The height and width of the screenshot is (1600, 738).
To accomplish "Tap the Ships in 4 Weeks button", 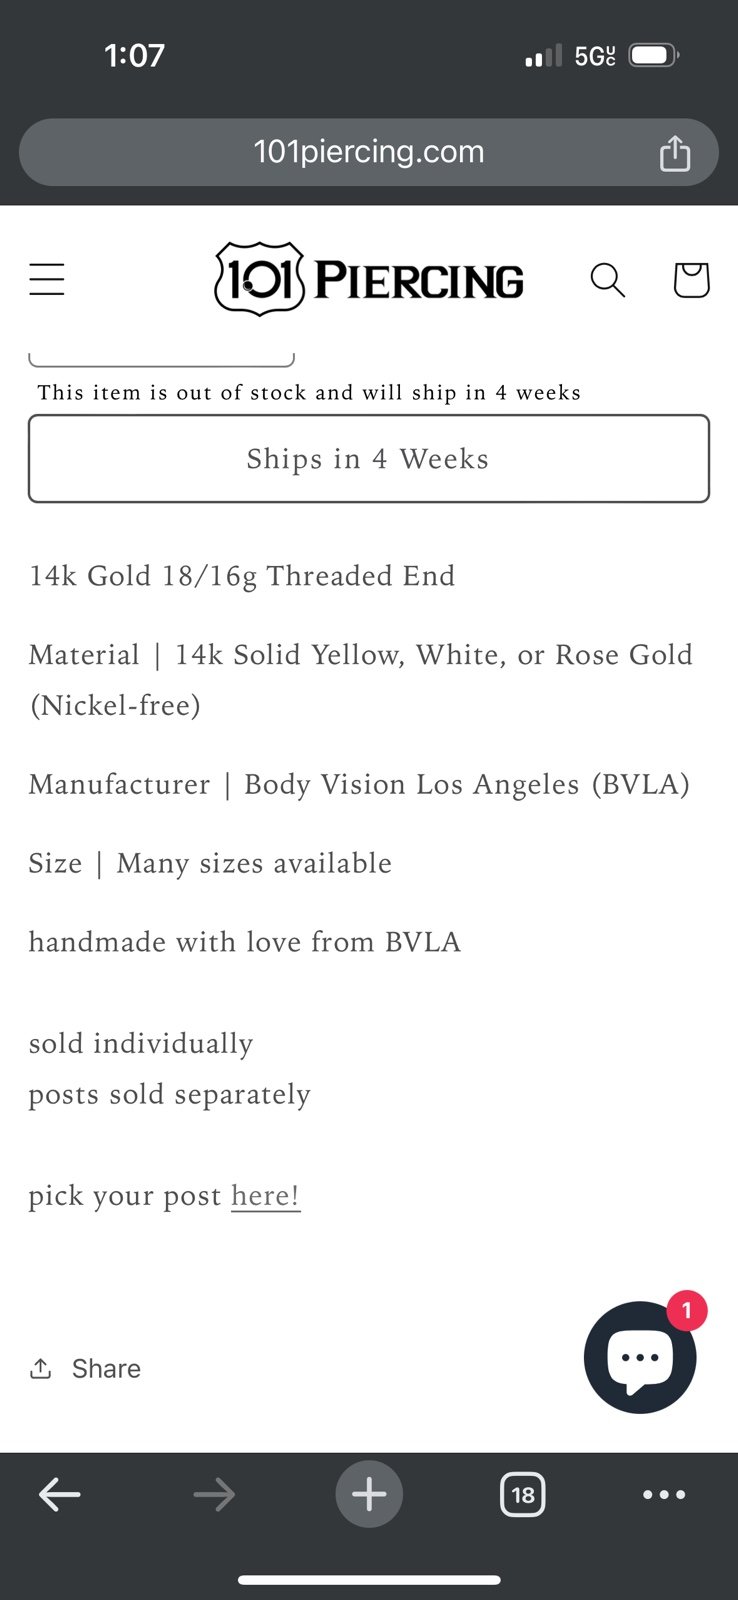I will point(369,459).
